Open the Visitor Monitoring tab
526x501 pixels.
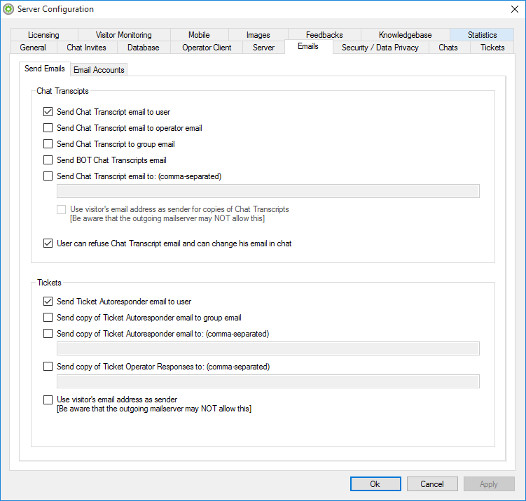click(x=124, y=35)
